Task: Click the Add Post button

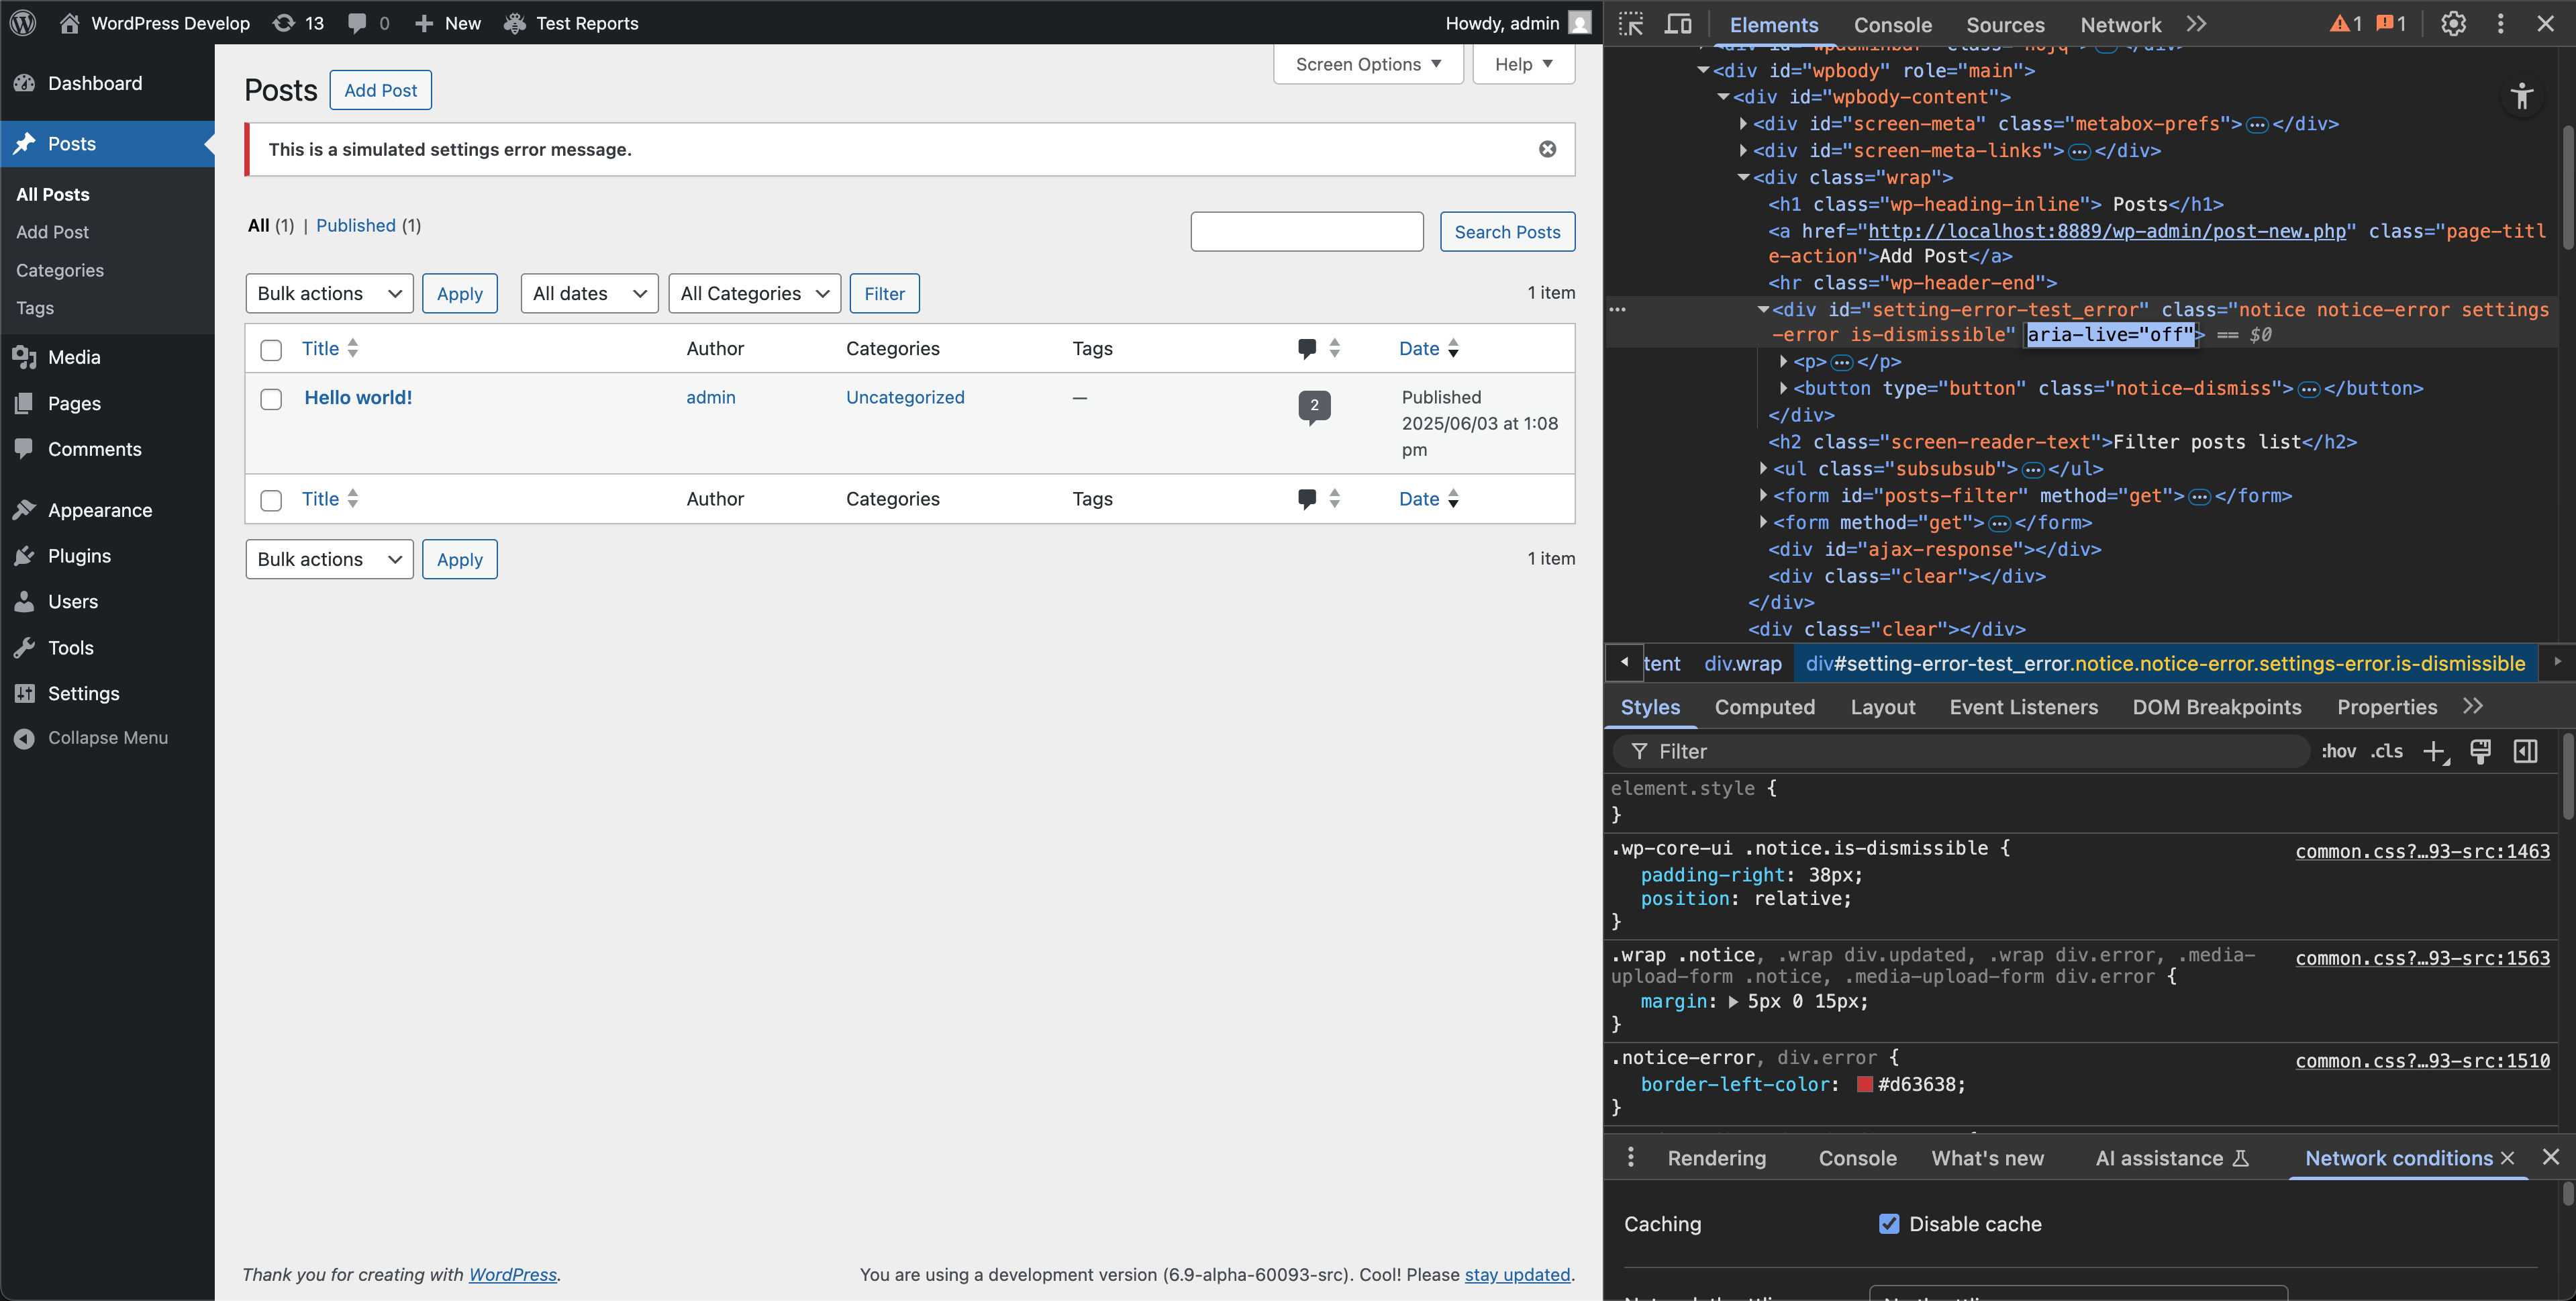Action: coord(380,90)
